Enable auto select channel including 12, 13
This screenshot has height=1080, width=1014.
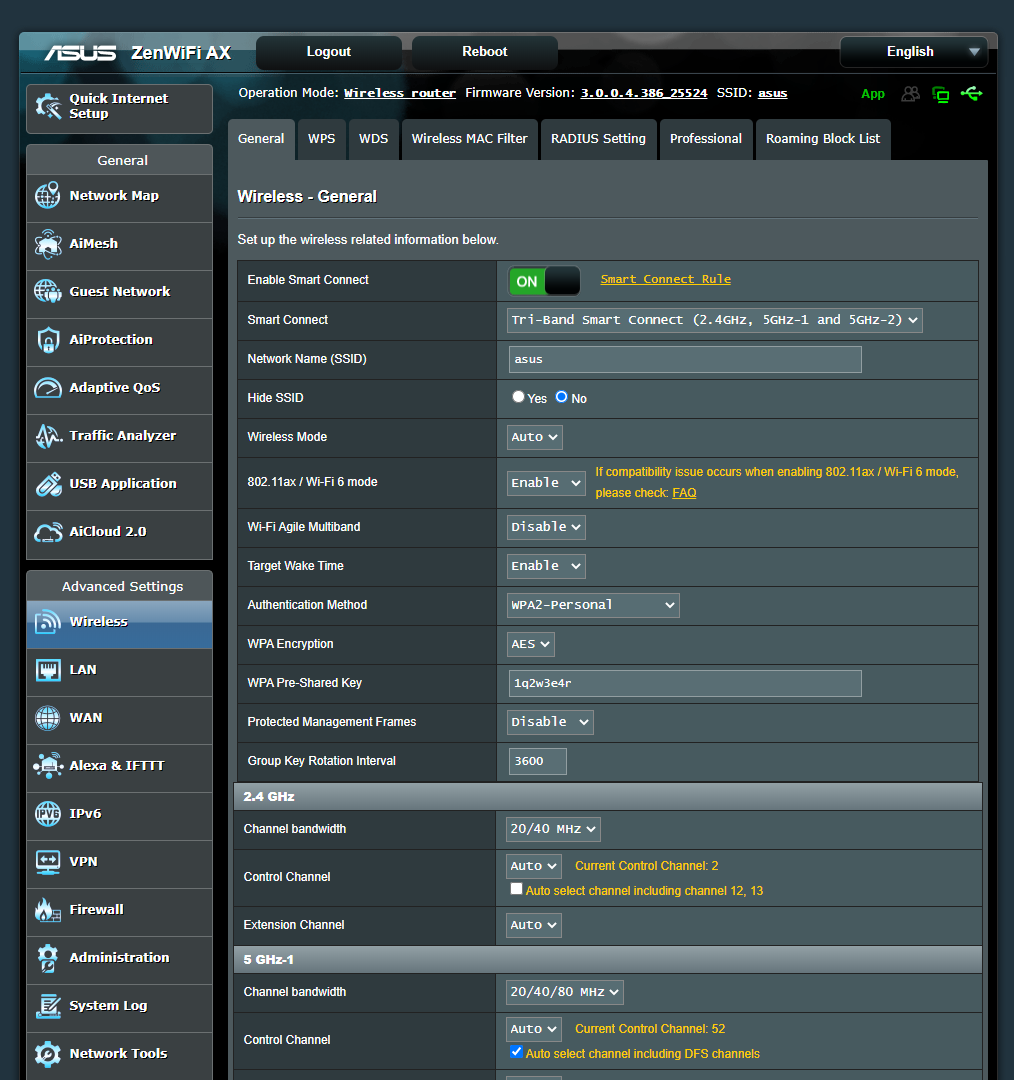516,889
